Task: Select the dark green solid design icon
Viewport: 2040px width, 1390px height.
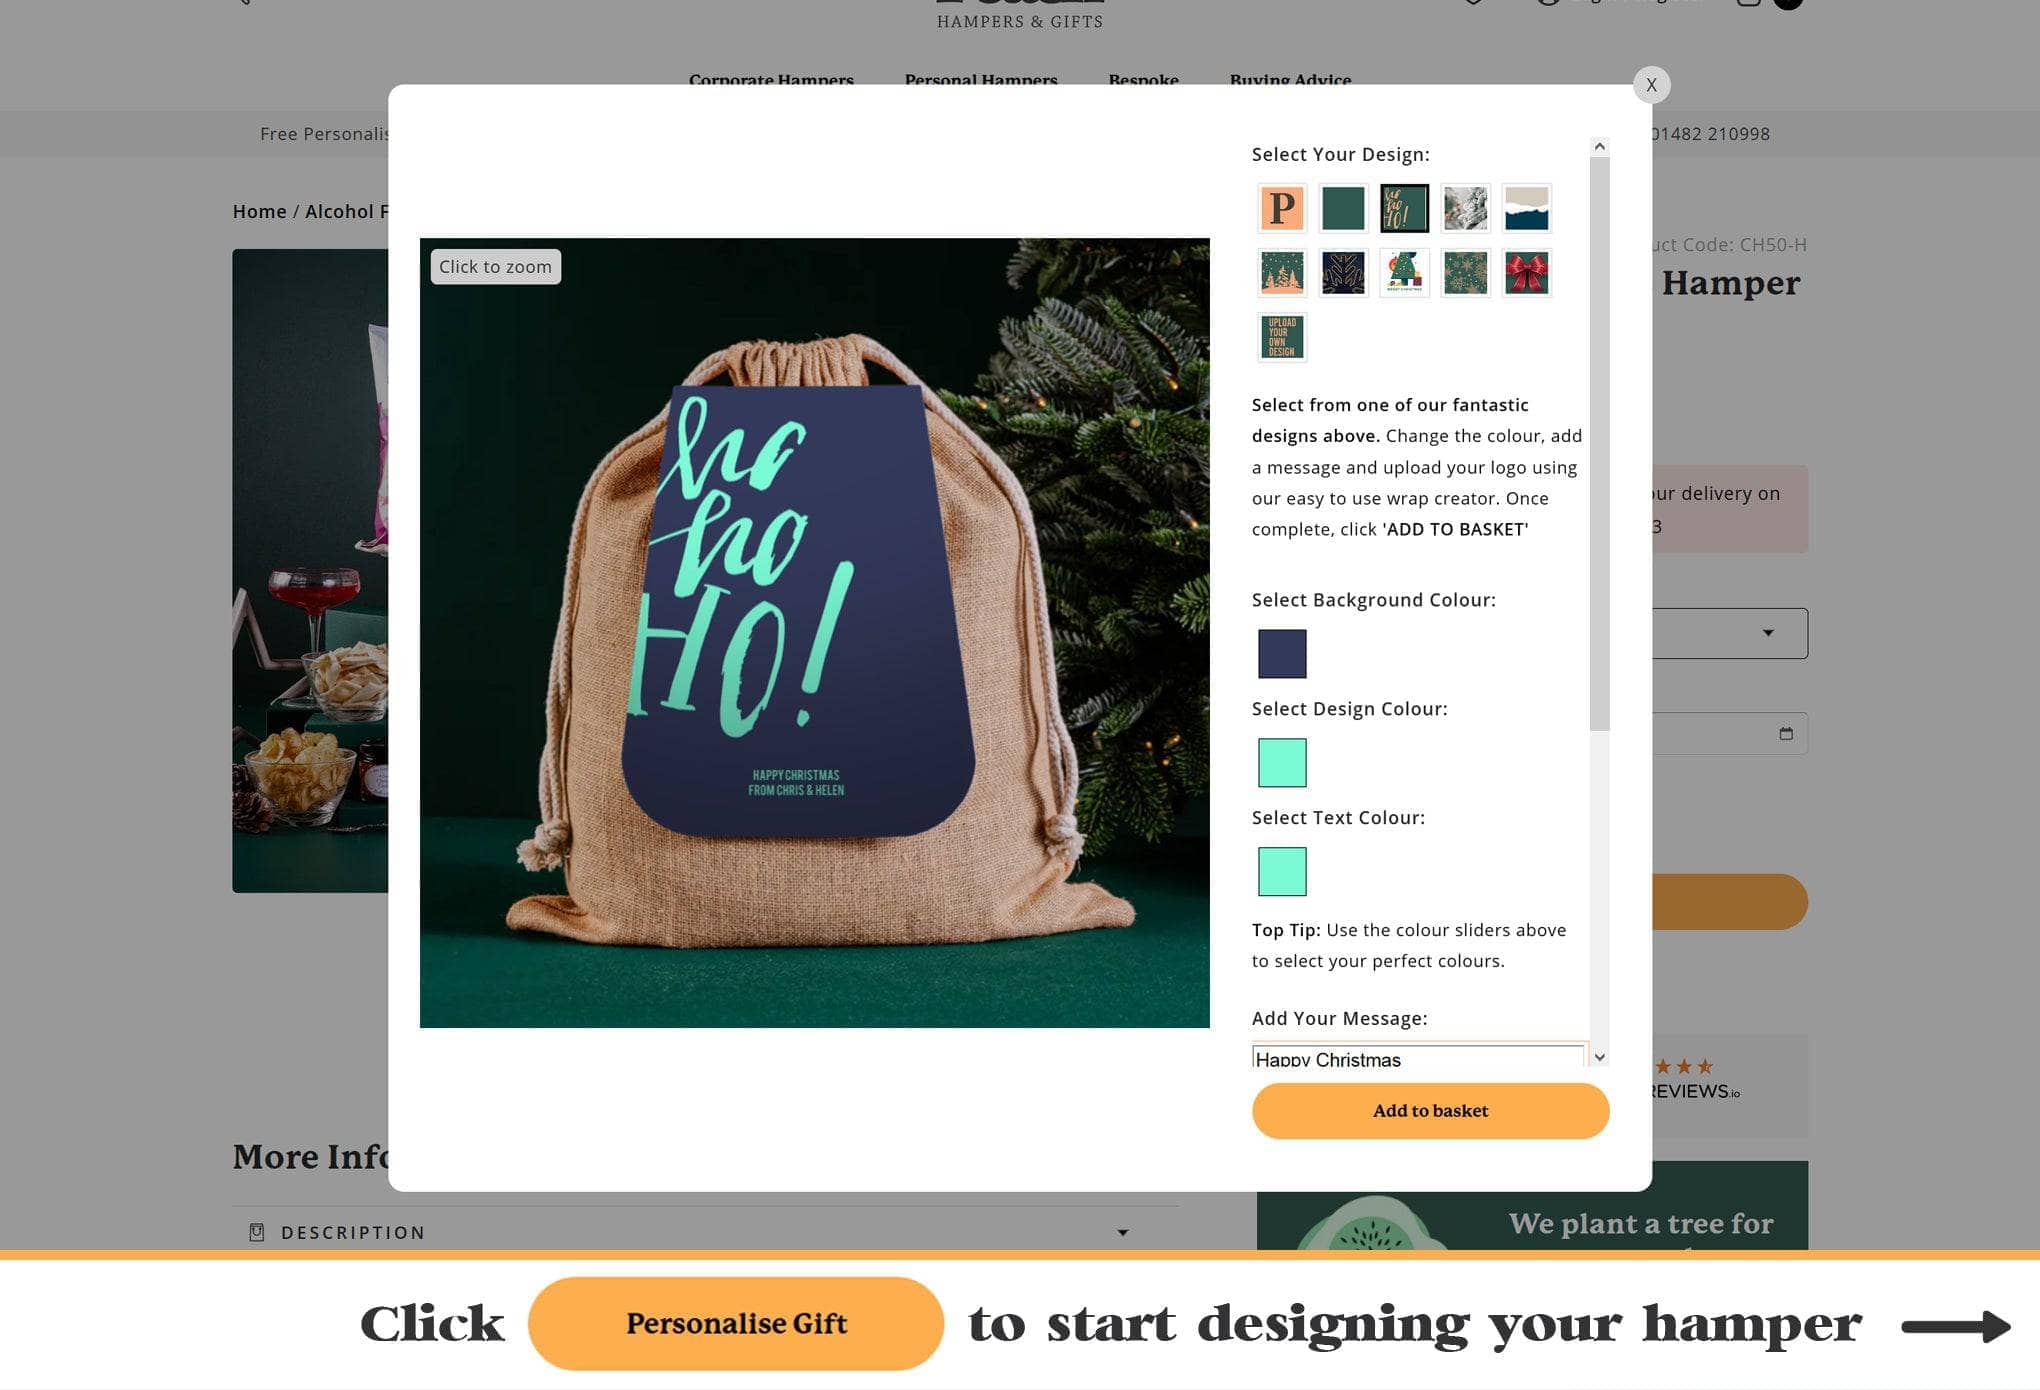Action: [1342, 206]
